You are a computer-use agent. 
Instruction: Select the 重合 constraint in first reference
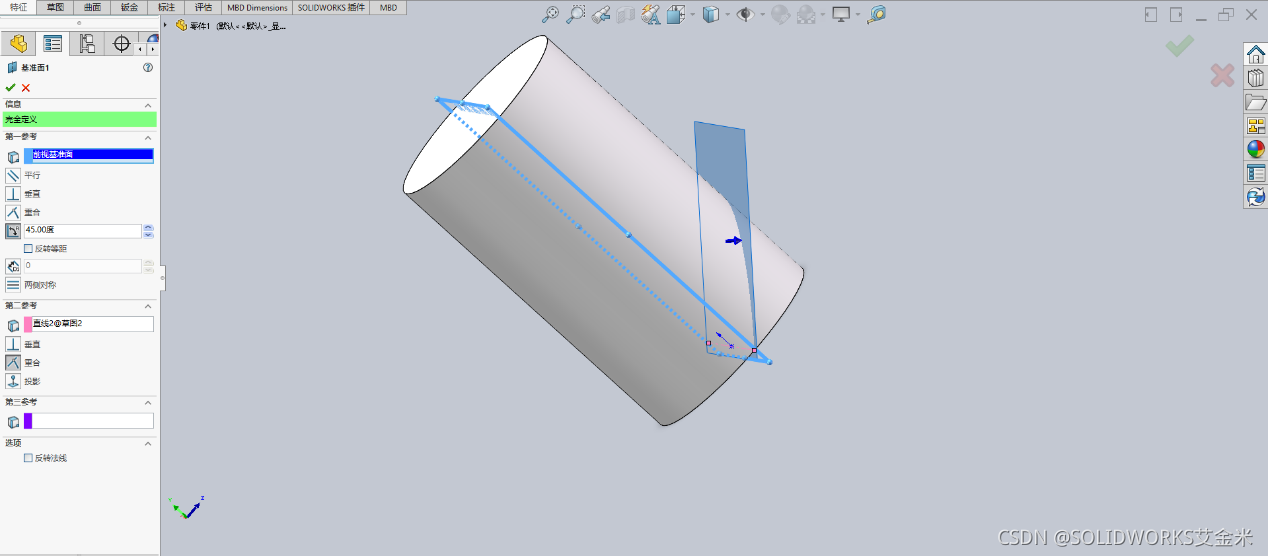coord(13,212)
